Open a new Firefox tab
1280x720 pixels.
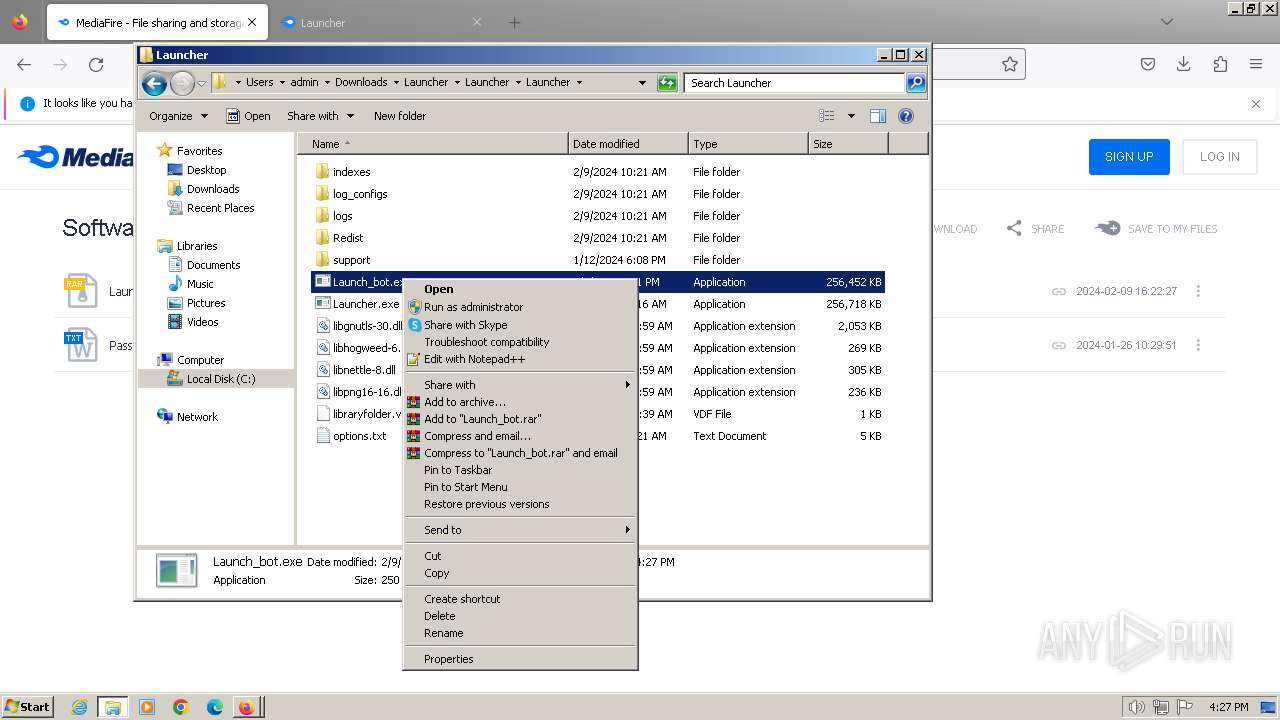(514, 22)
